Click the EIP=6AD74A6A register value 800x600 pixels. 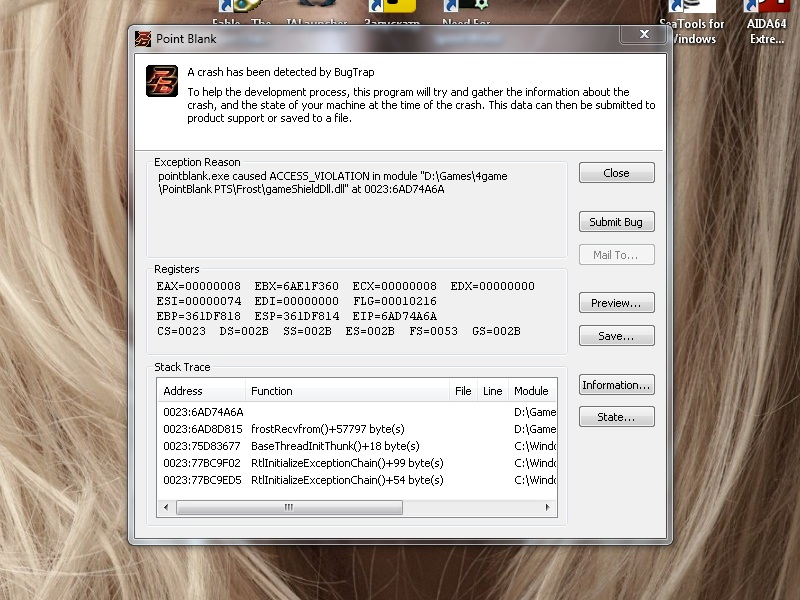394,316
